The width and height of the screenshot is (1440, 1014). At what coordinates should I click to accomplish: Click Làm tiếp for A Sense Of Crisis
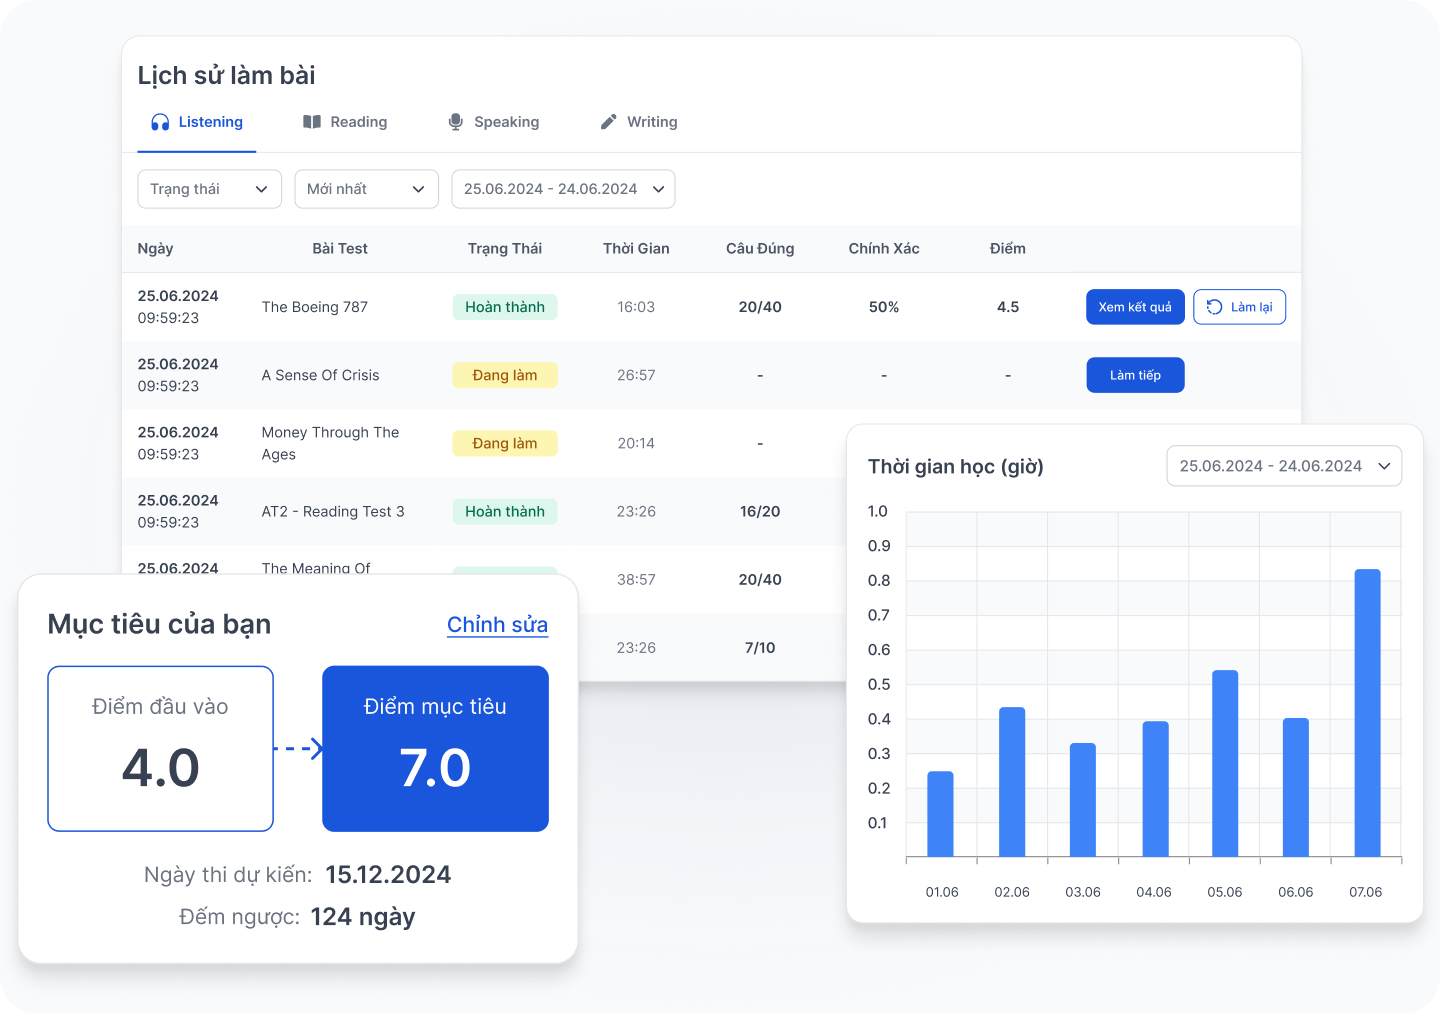tap(1135, 375)
